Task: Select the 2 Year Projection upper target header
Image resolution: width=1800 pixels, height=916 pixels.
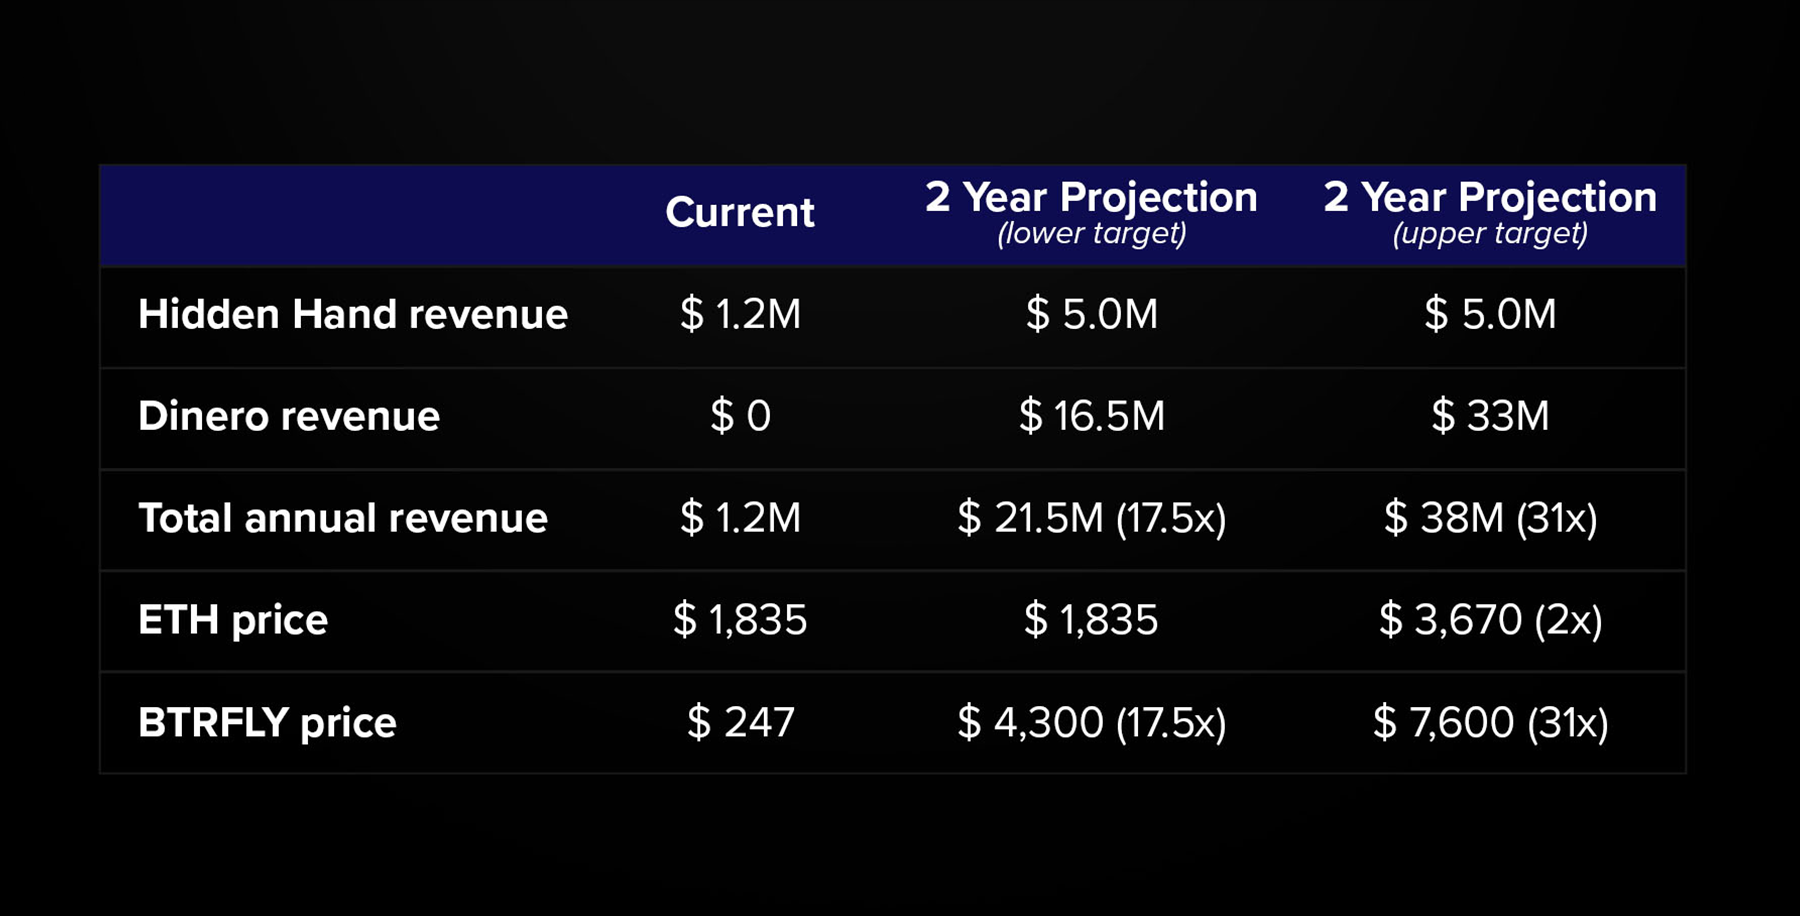Action: (x=1489, y=211)
